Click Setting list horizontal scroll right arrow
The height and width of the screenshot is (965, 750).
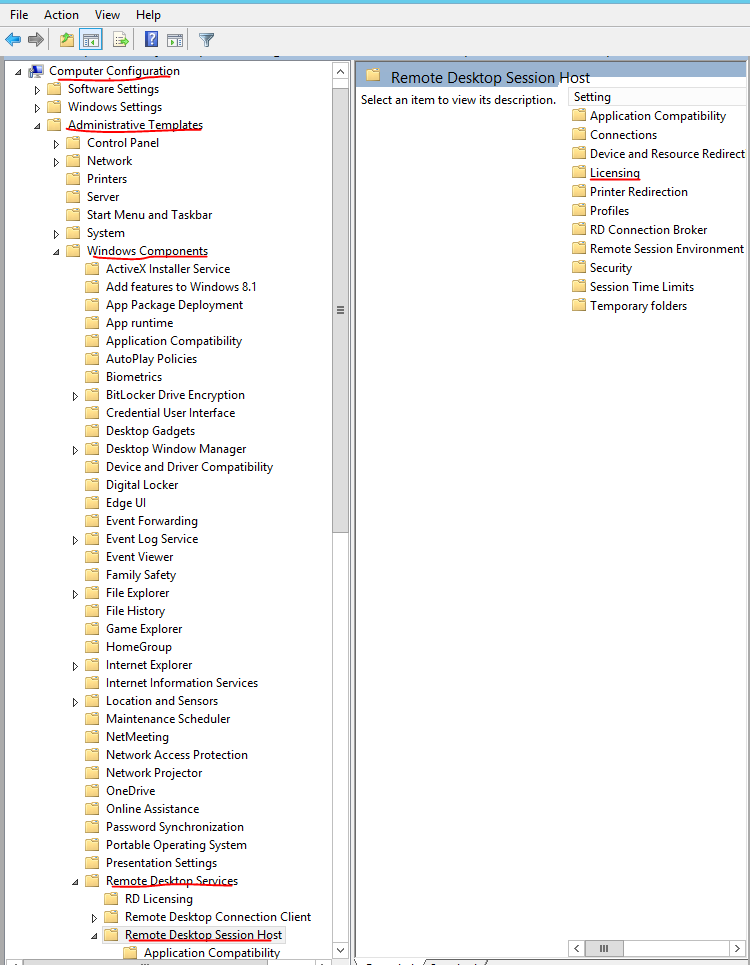[x=737, y=948]
